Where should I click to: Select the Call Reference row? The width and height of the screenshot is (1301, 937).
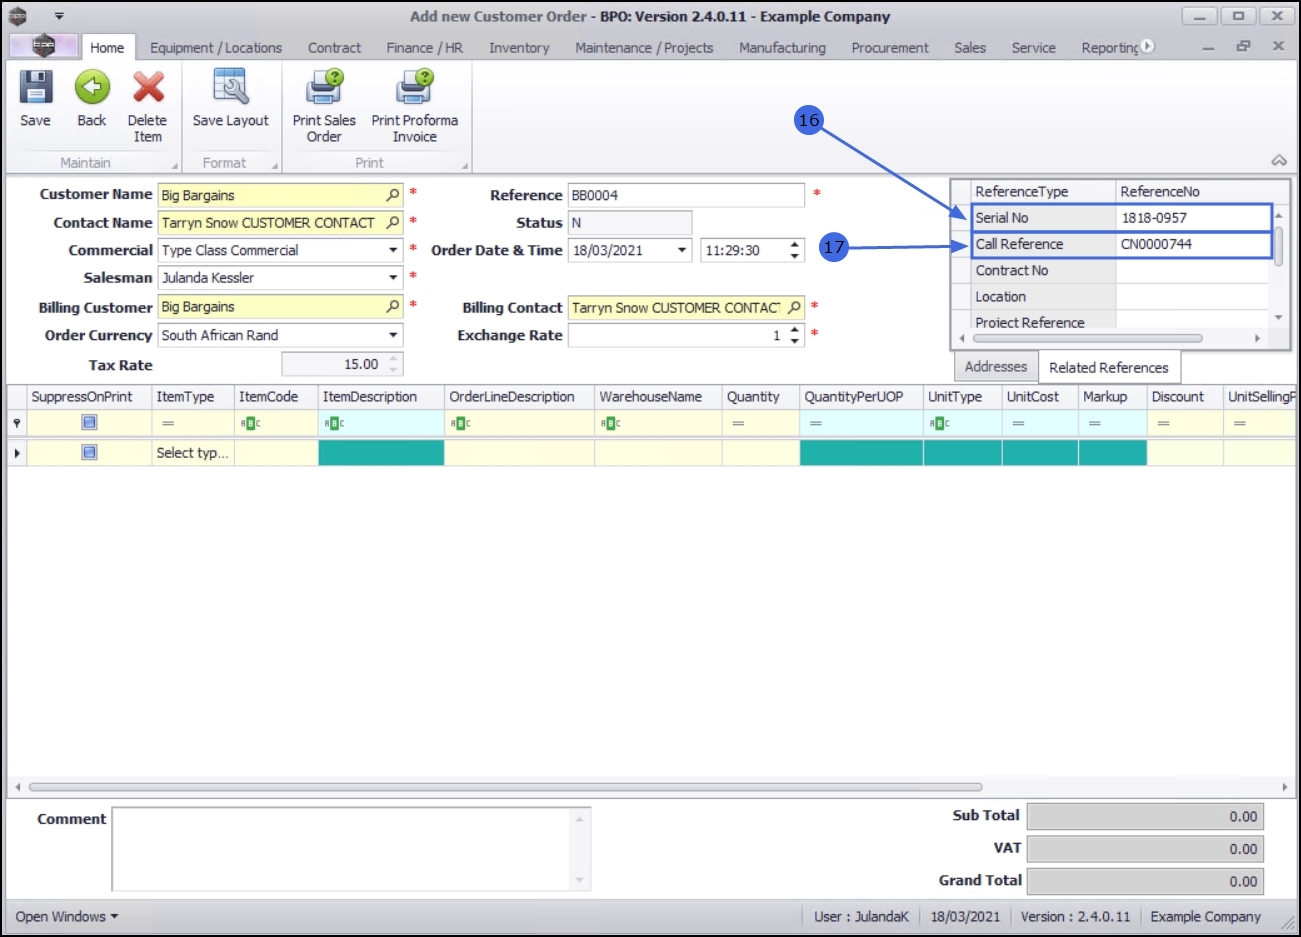1121,244
